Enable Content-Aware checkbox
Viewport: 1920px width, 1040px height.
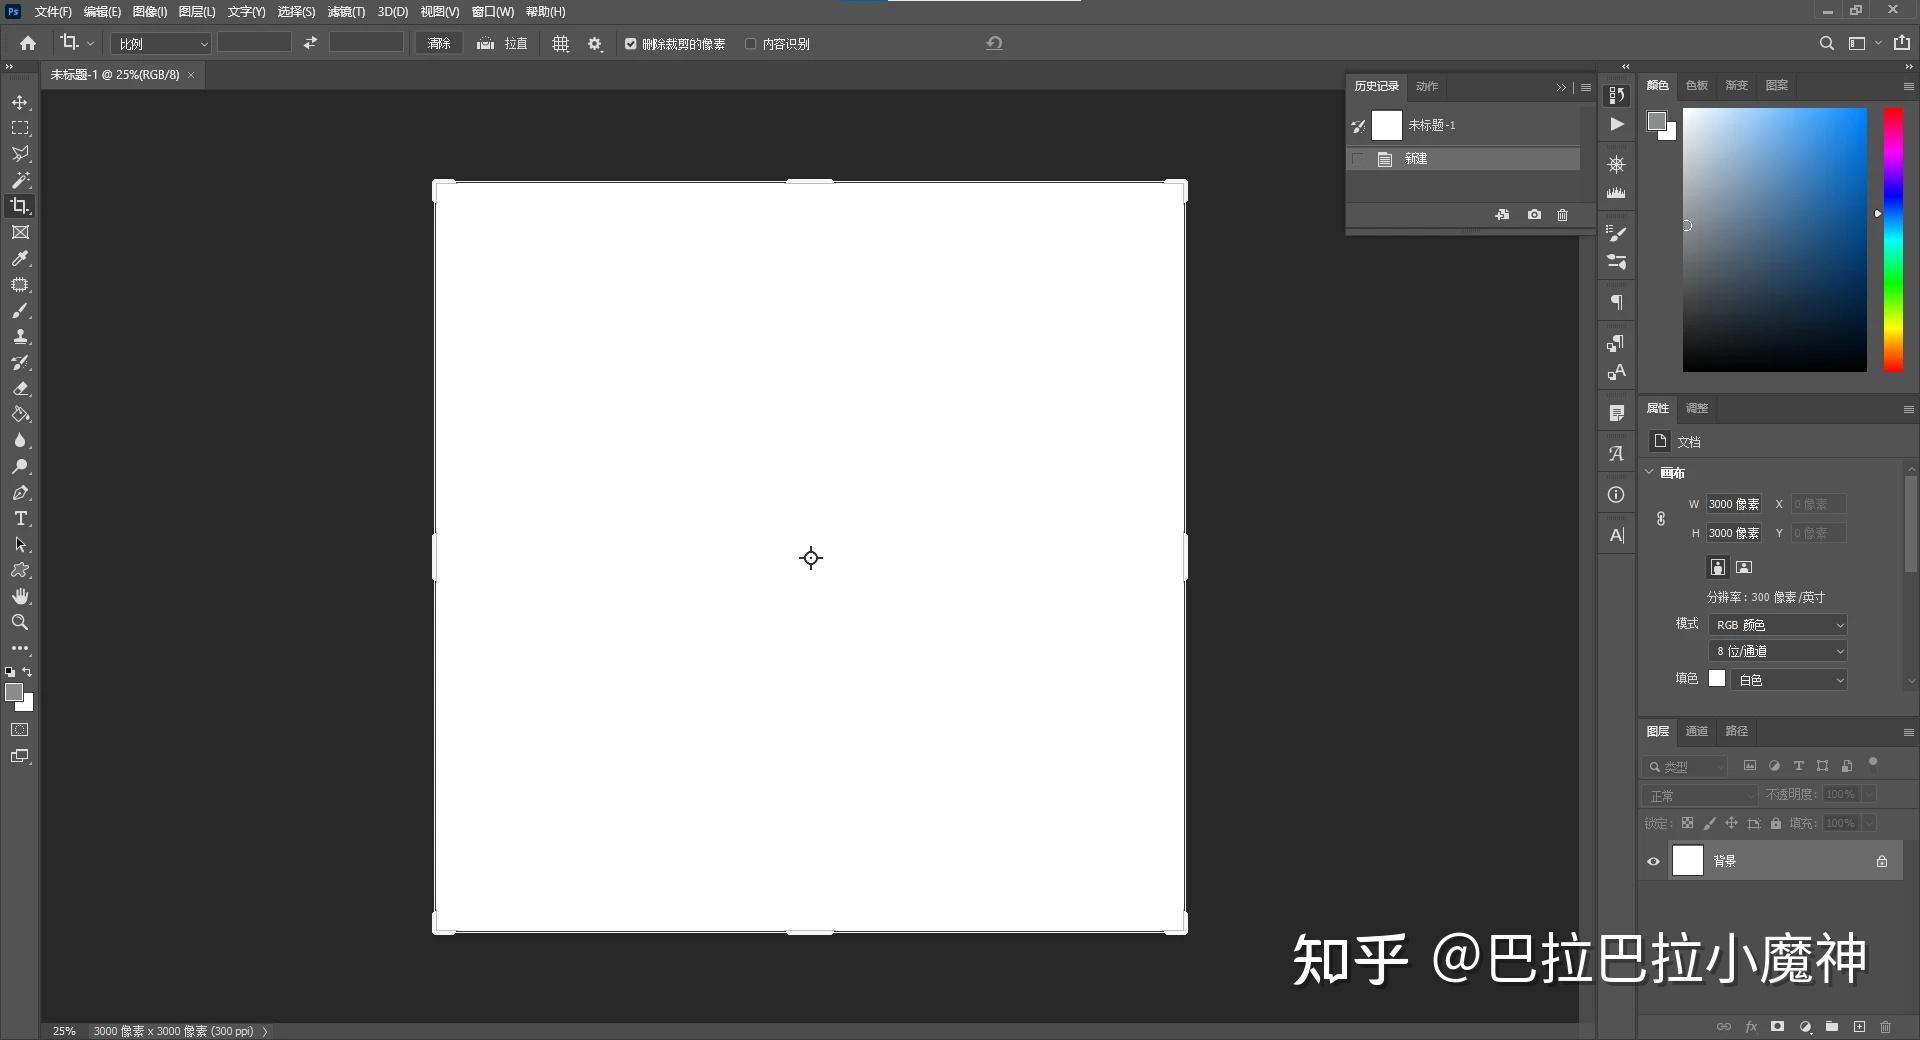[750, 44]
